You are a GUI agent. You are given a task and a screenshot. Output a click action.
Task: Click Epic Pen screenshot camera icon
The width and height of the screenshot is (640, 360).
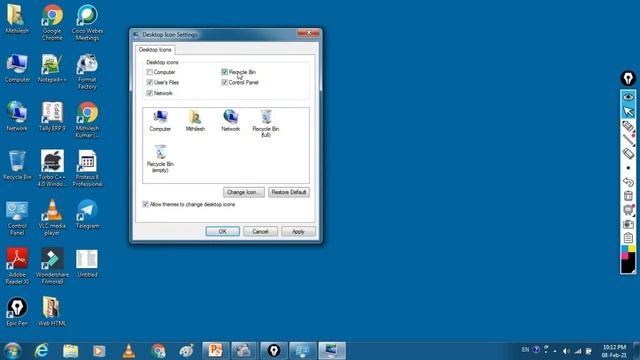628,224
